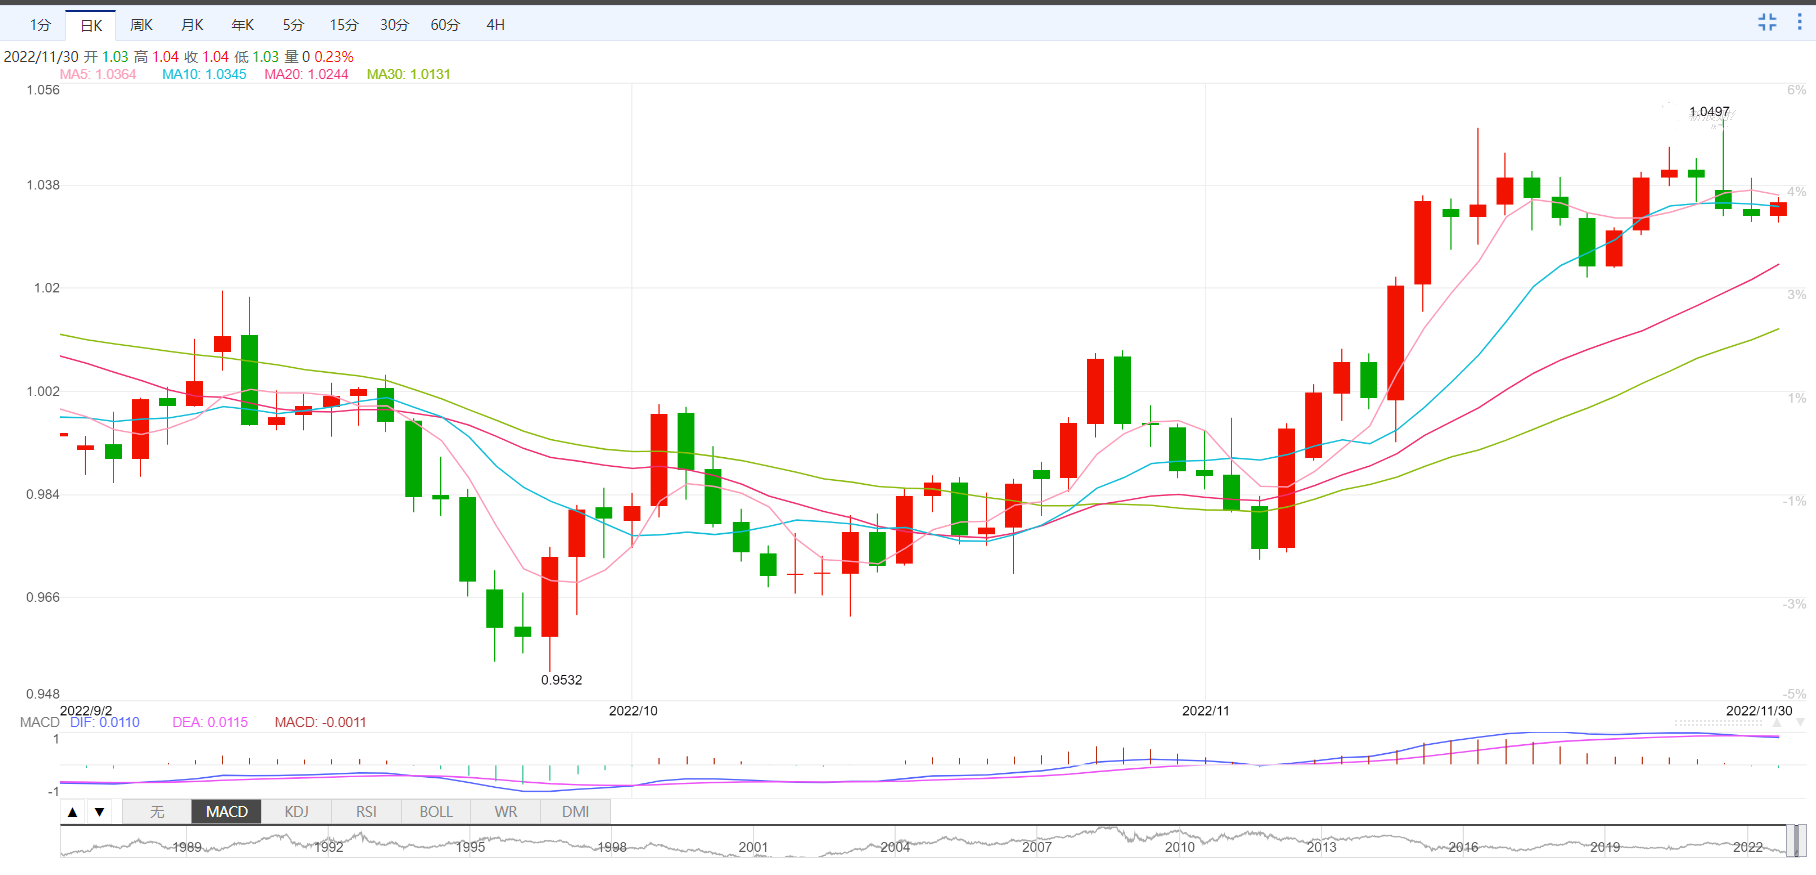Screen dimensions: 1816x875
Task: Show the BOLL indicator
Action: coord(436,812)
